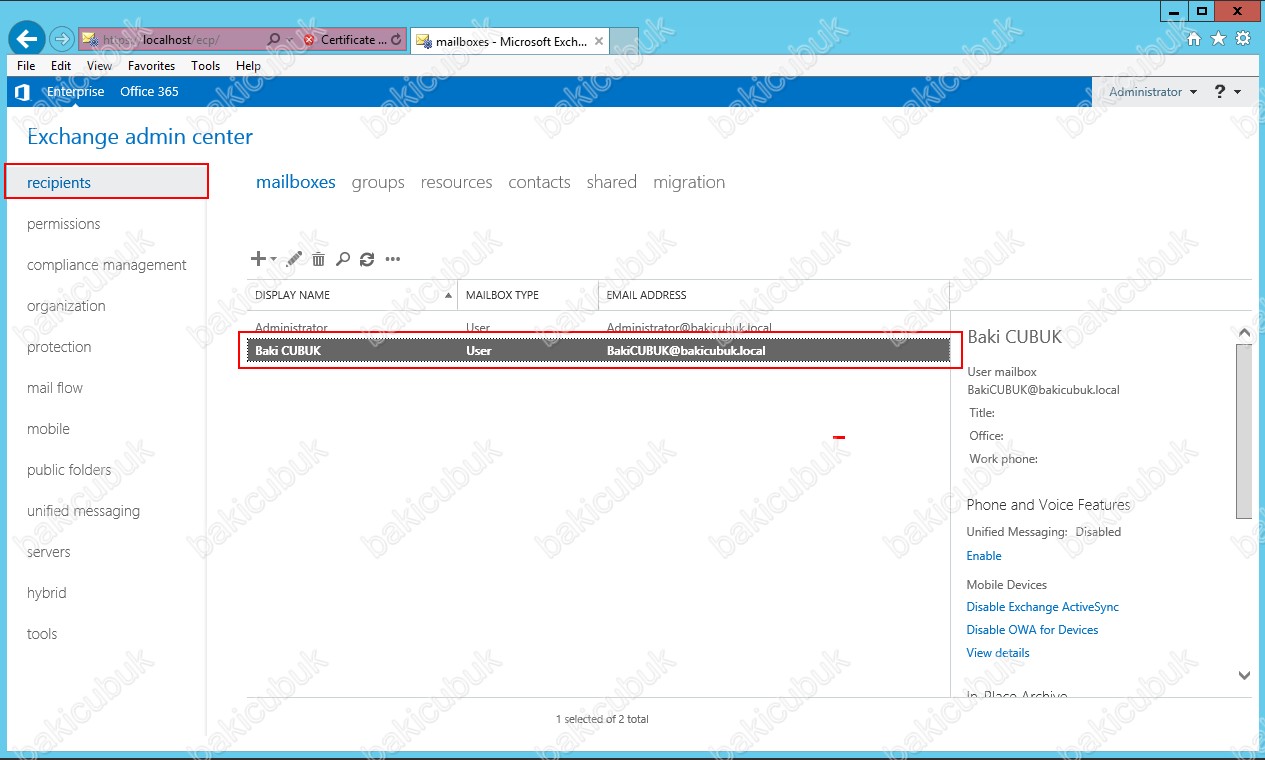Switch to the Enterprise tab
1265x760 pixels.
point(75,92)
